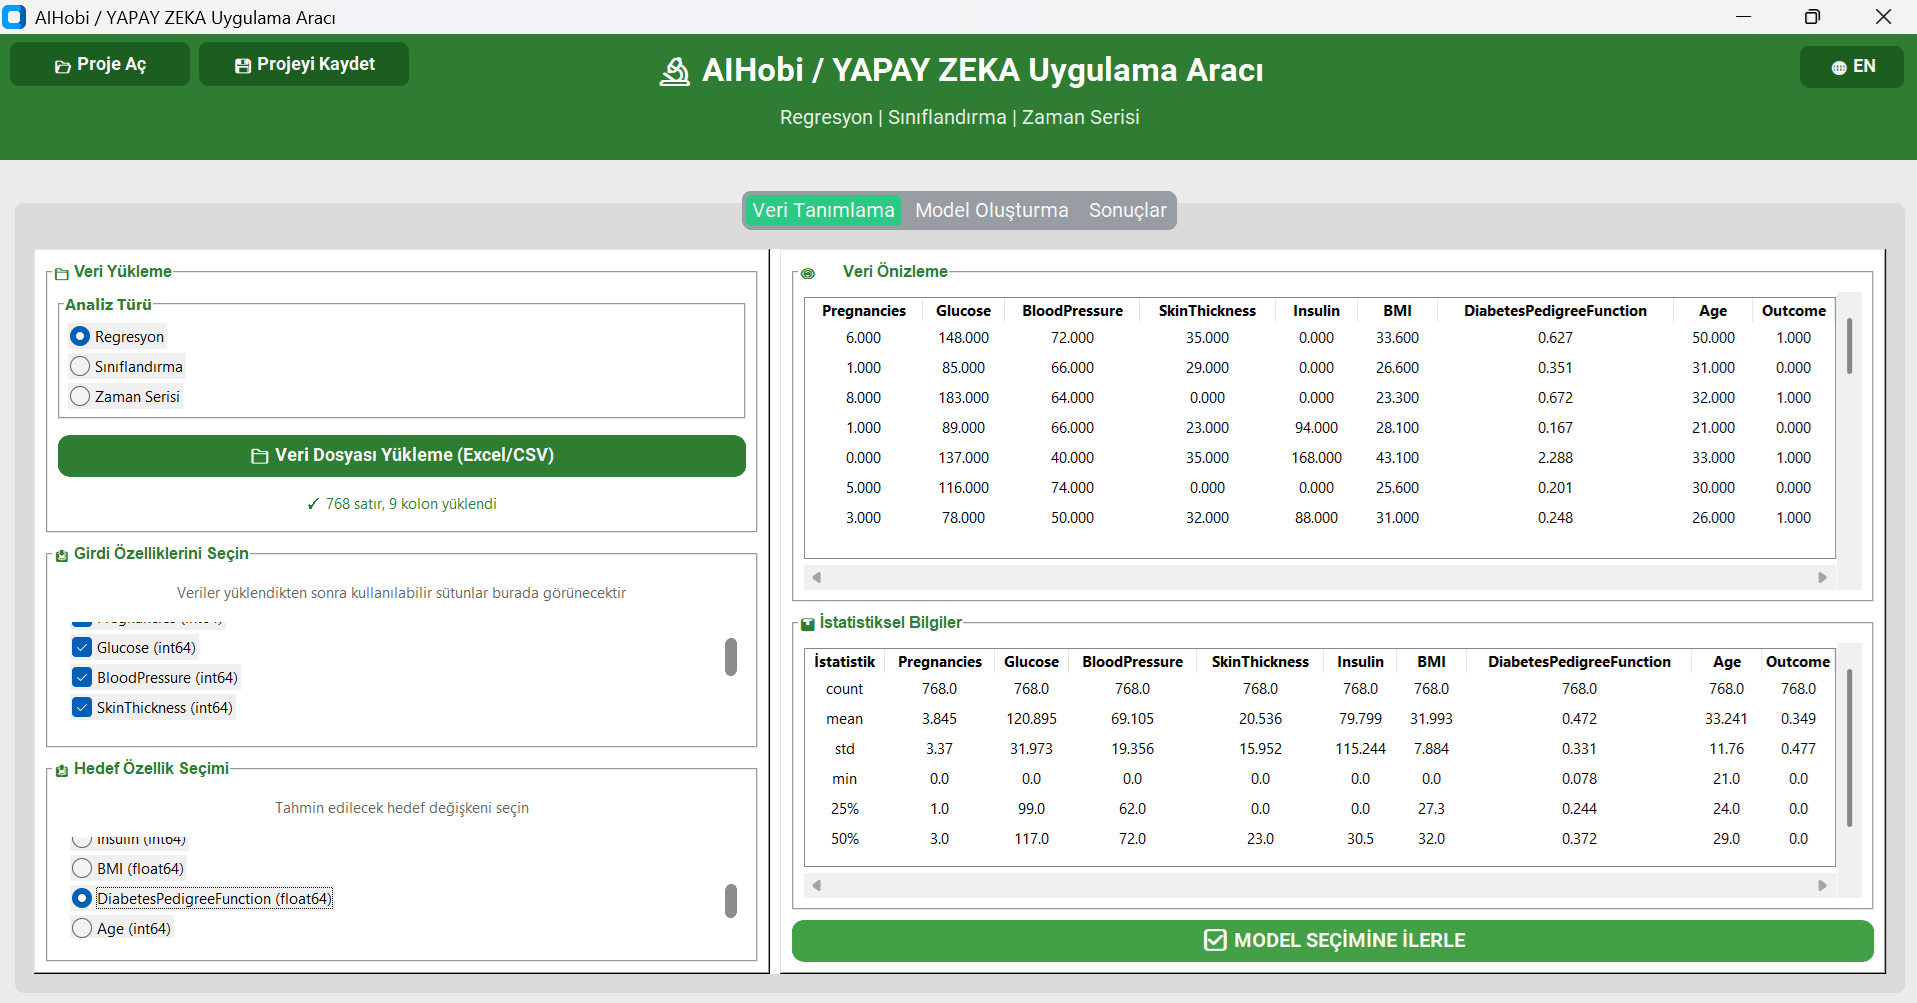Click the AIHobi microscope logo icon in header
1917x1003 pixels.
[675, 71]
